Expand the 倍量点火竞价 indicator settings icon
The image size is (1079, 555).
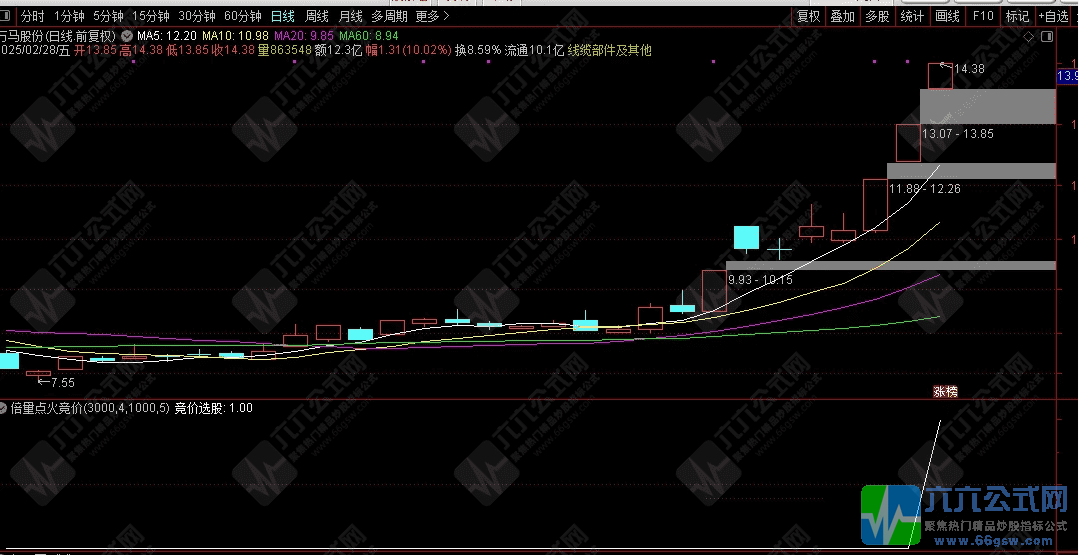click(4, 408)
